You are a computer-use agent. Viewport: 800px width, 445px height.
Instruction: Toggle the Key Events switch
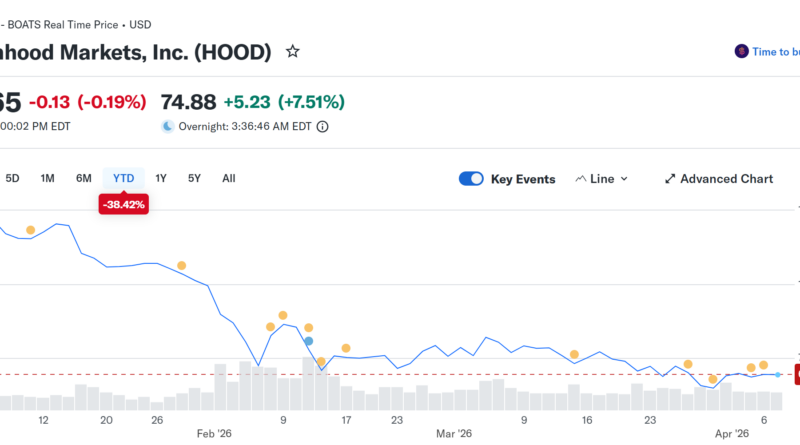pos(471,179)
